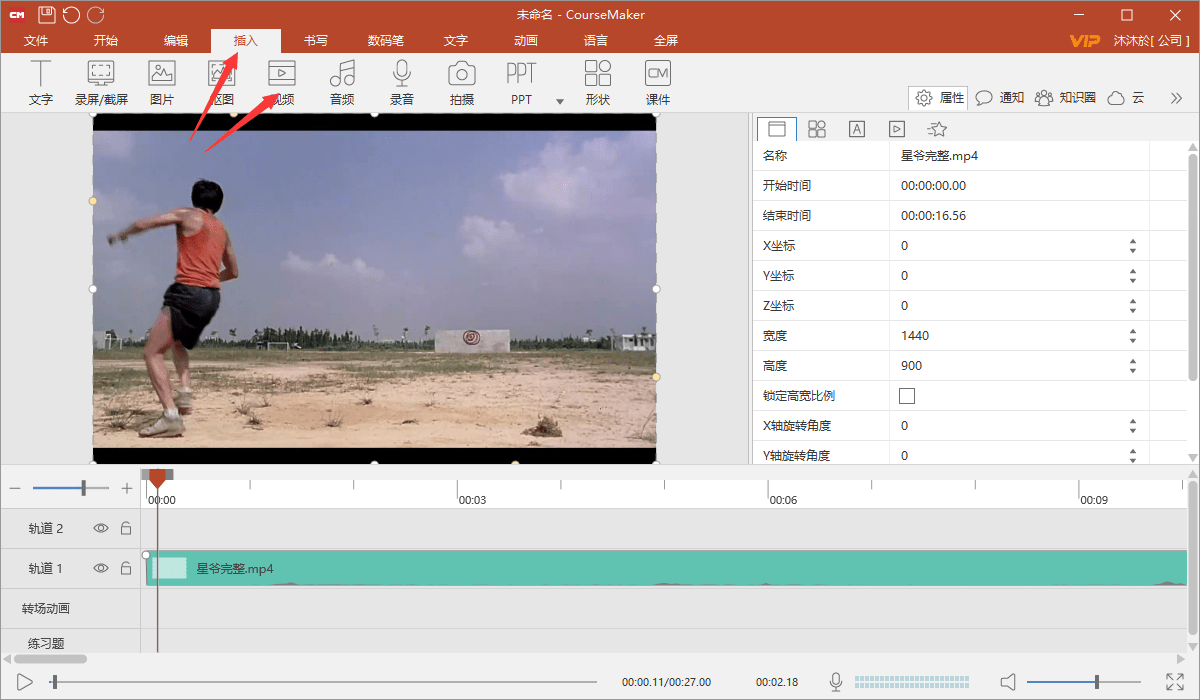
Task: Adjust the volume slider at bottom right
Action: (x=1096, y=682)
